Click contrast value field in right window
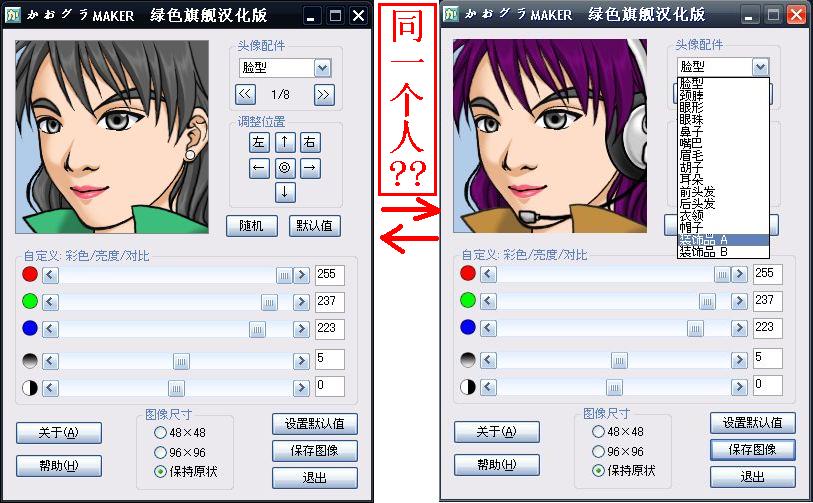Screen dimensions: 813x503 pos(767,385)
